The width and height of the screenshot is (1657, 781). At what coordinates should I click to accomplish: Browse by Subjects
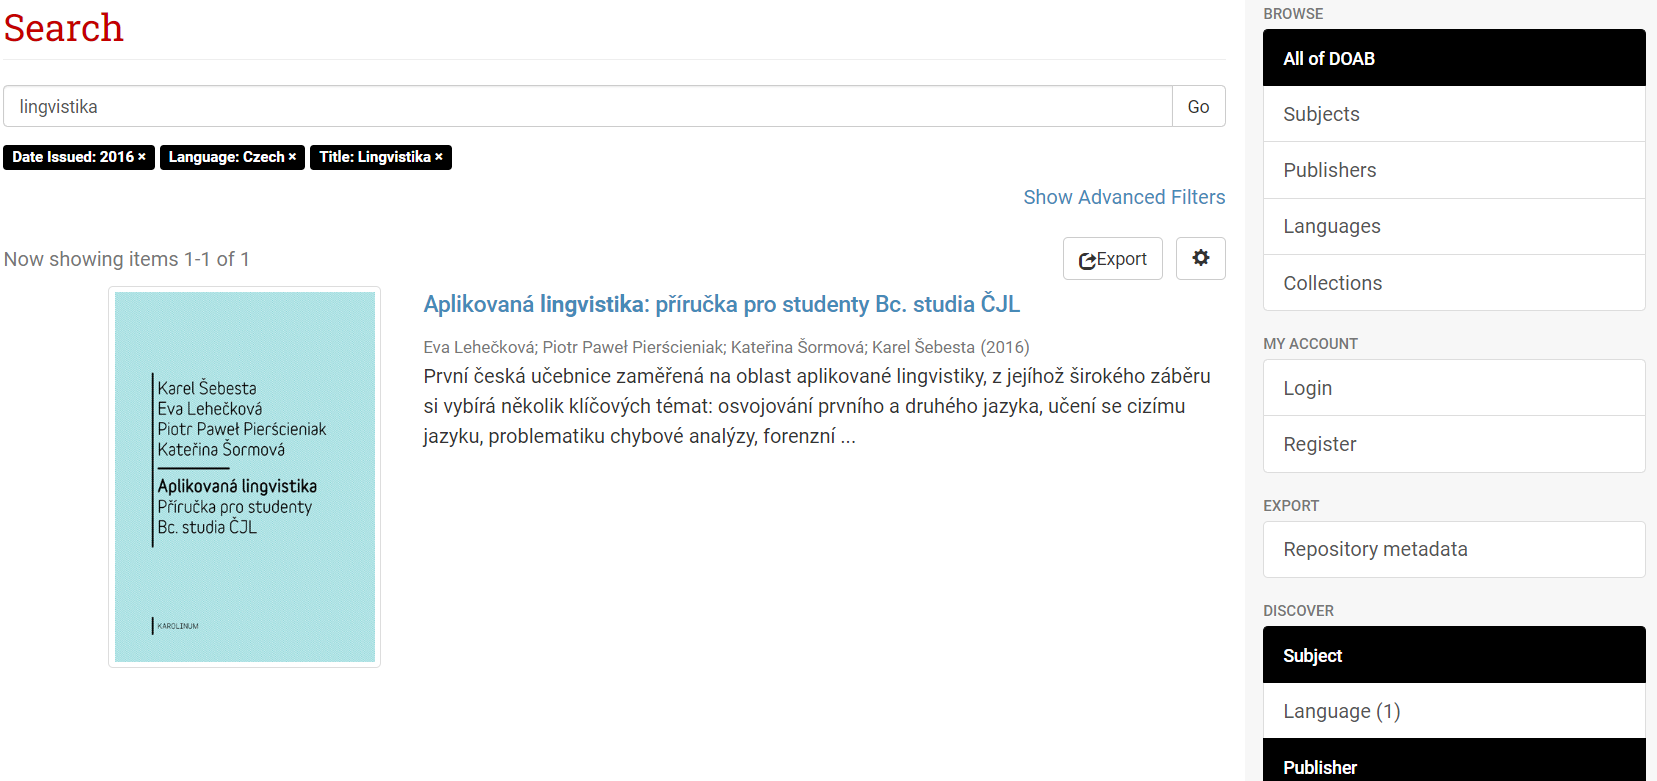[1454, 114]
